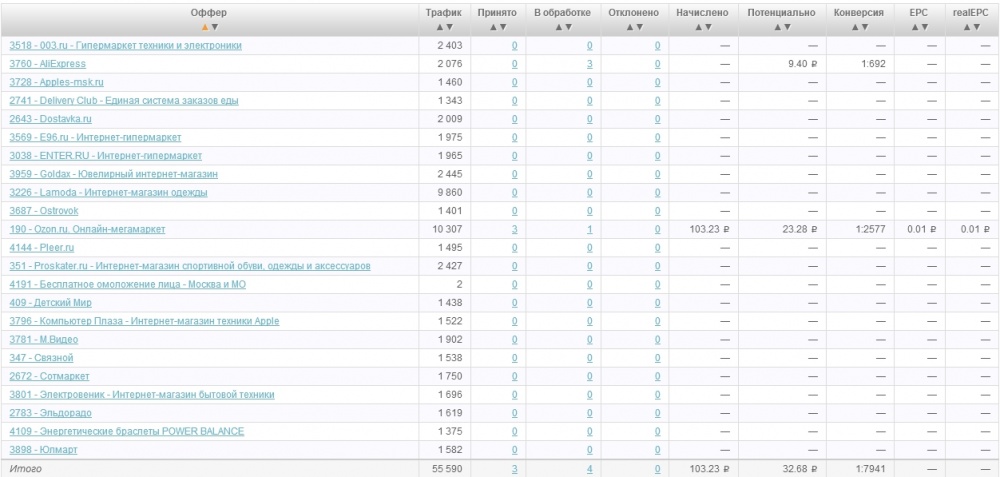Open the 351 - Proskater.ru offer
The image size is (1000, 477).
click(190, 266)
